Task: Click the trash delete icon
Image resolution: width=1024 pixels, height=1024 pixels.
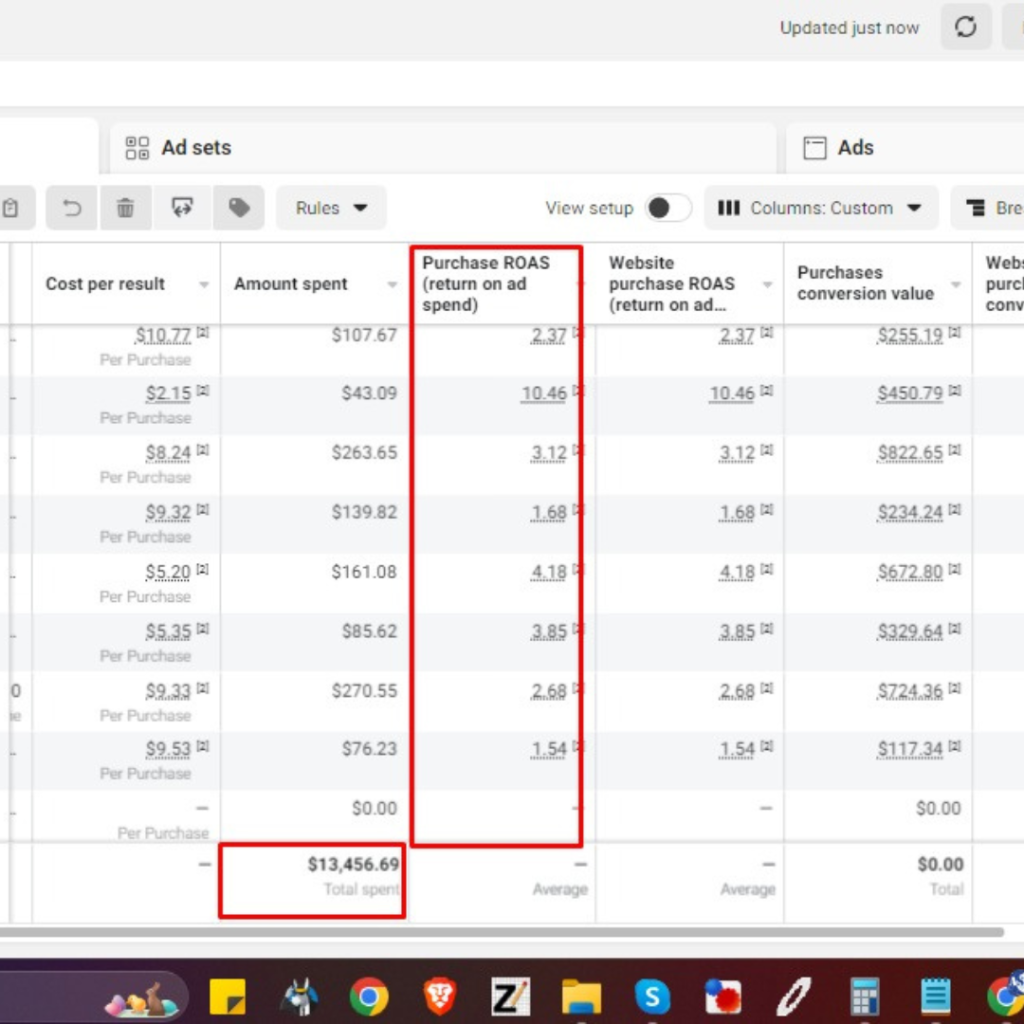Action: (125, 208)
